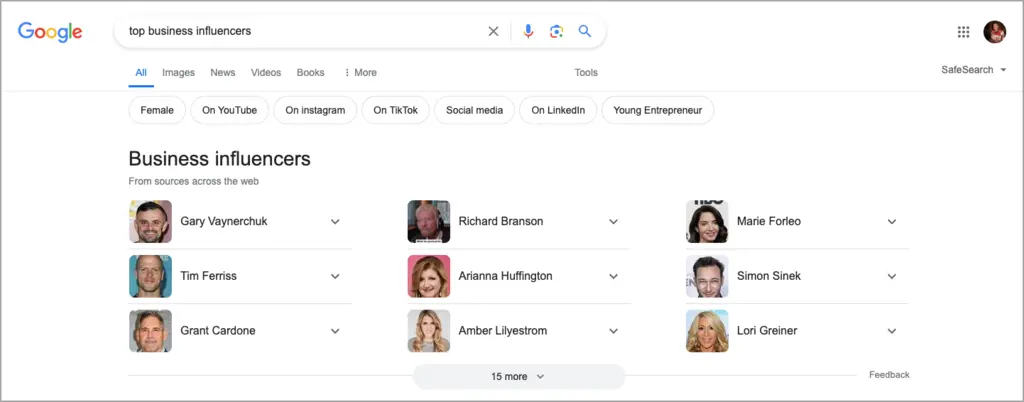This screenshot has width=1024, height=402.
Task: Open the account profile avatar
Action: [995, 32]
